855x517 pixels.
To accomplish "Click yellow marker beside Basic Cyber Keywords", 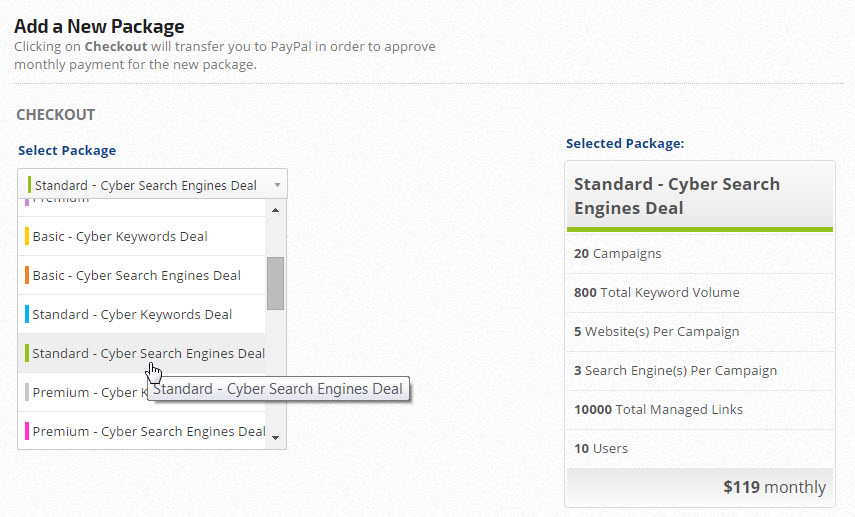I will (x=27, y=237).
